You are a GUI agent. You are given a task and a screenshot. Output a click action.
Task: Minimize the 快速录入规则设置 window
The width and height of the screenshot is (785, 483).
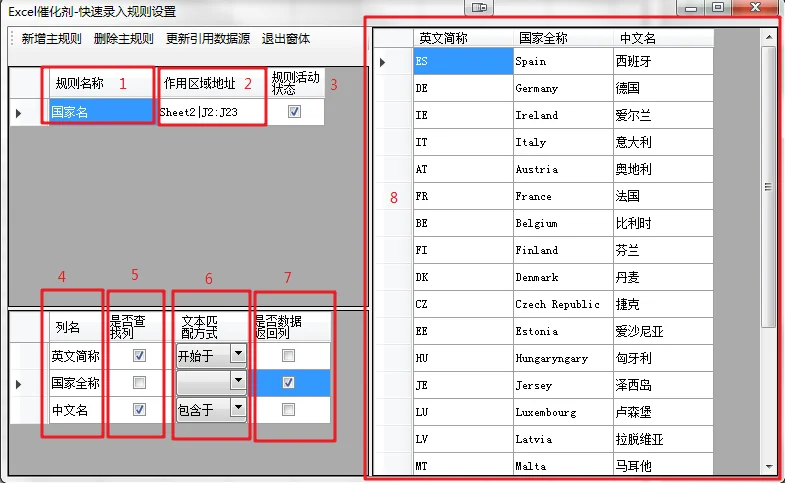[x=691, y=8]
